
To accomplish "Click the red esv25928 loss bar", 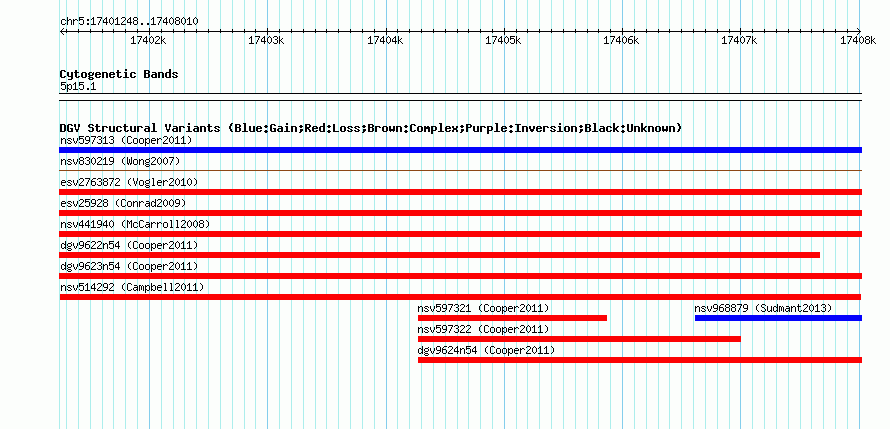I will coord(460,213).
